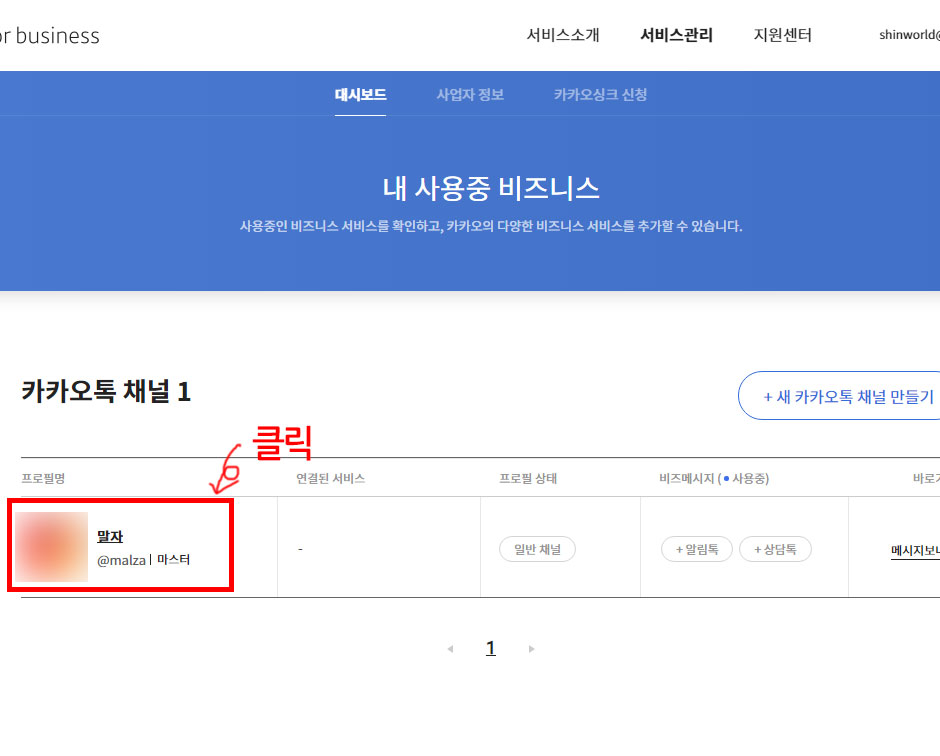Select page number 1
The image size is (940, 756).
[x=490, y=648]
